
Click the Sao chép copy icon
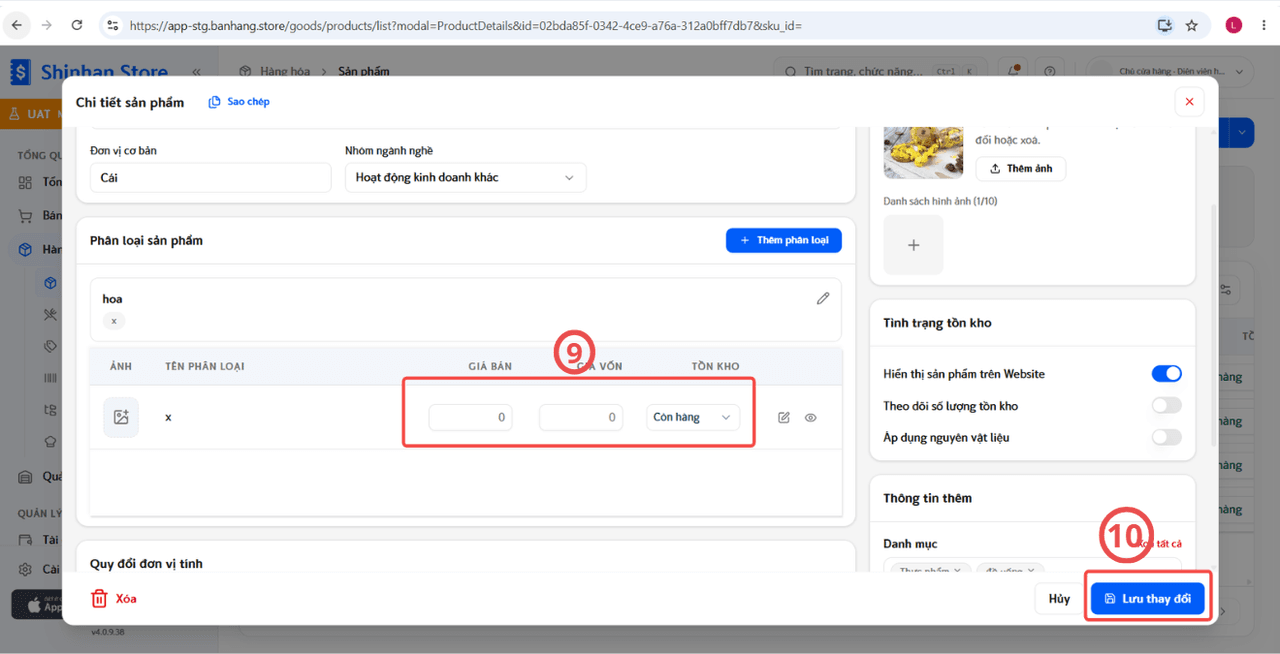tap(214, 102)
